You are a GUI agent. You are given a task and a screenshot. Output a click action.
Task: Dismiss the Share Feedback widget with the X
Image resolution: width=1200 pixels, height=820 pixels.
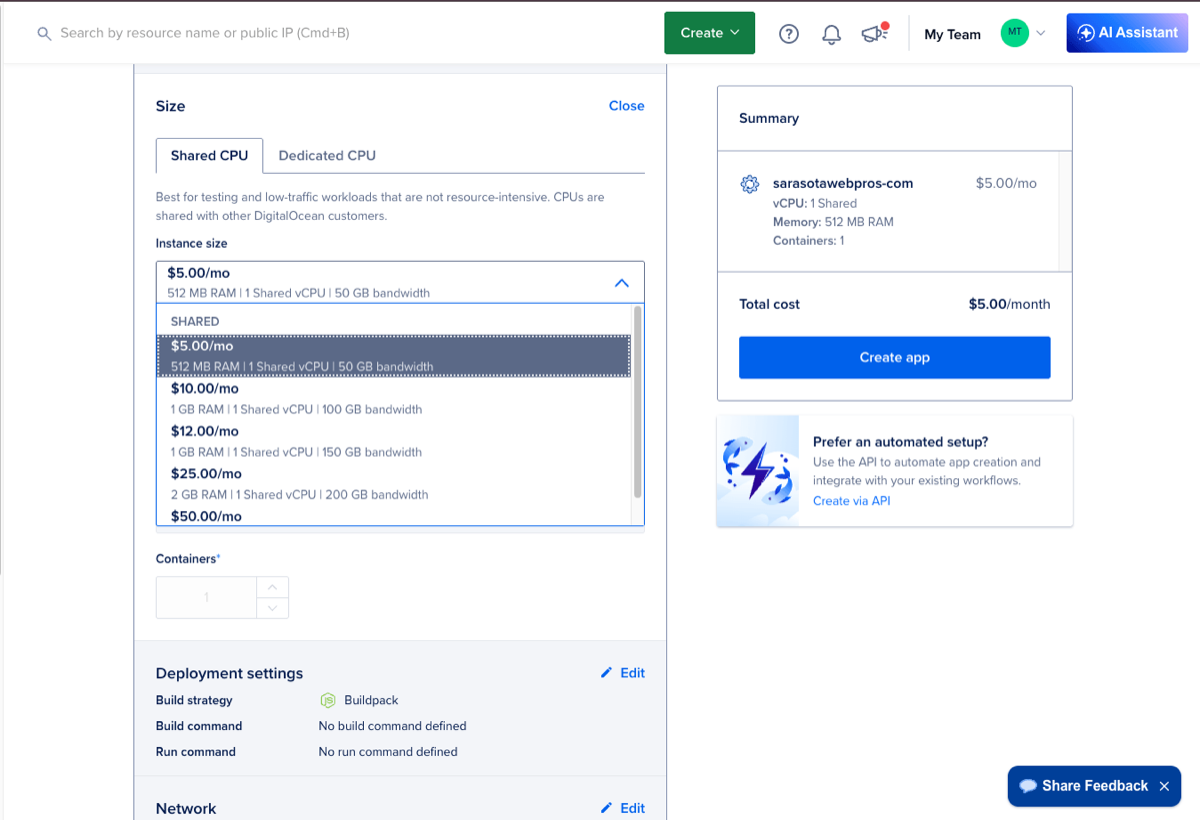point(1164,786)
